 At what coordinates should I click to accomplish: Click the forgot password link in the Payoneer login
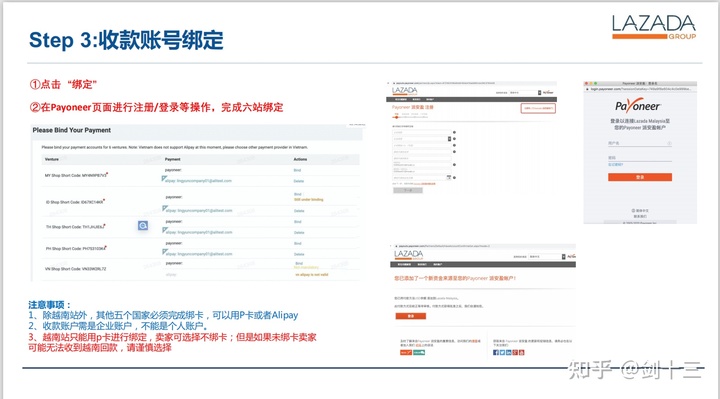point(616,164)
